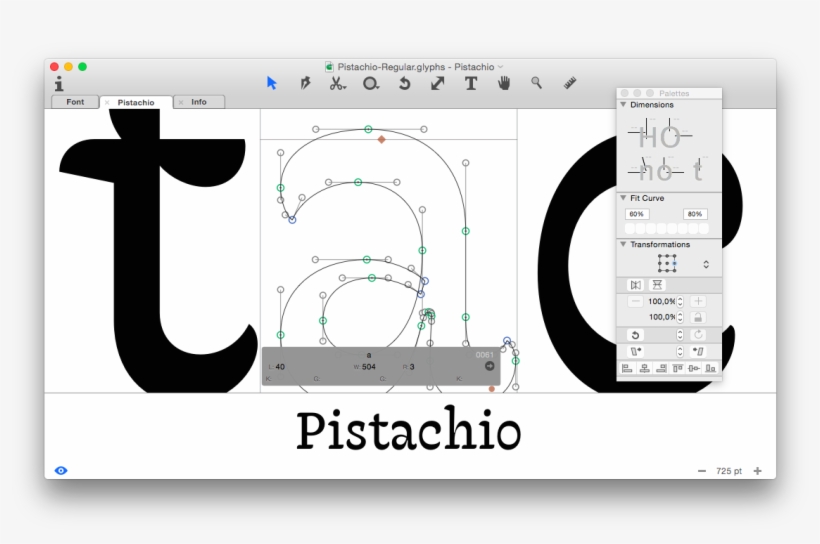Activate the Rotate tool in toolbar
The width and height of the screenshot is (820, 544).
(x=404, y=83)
